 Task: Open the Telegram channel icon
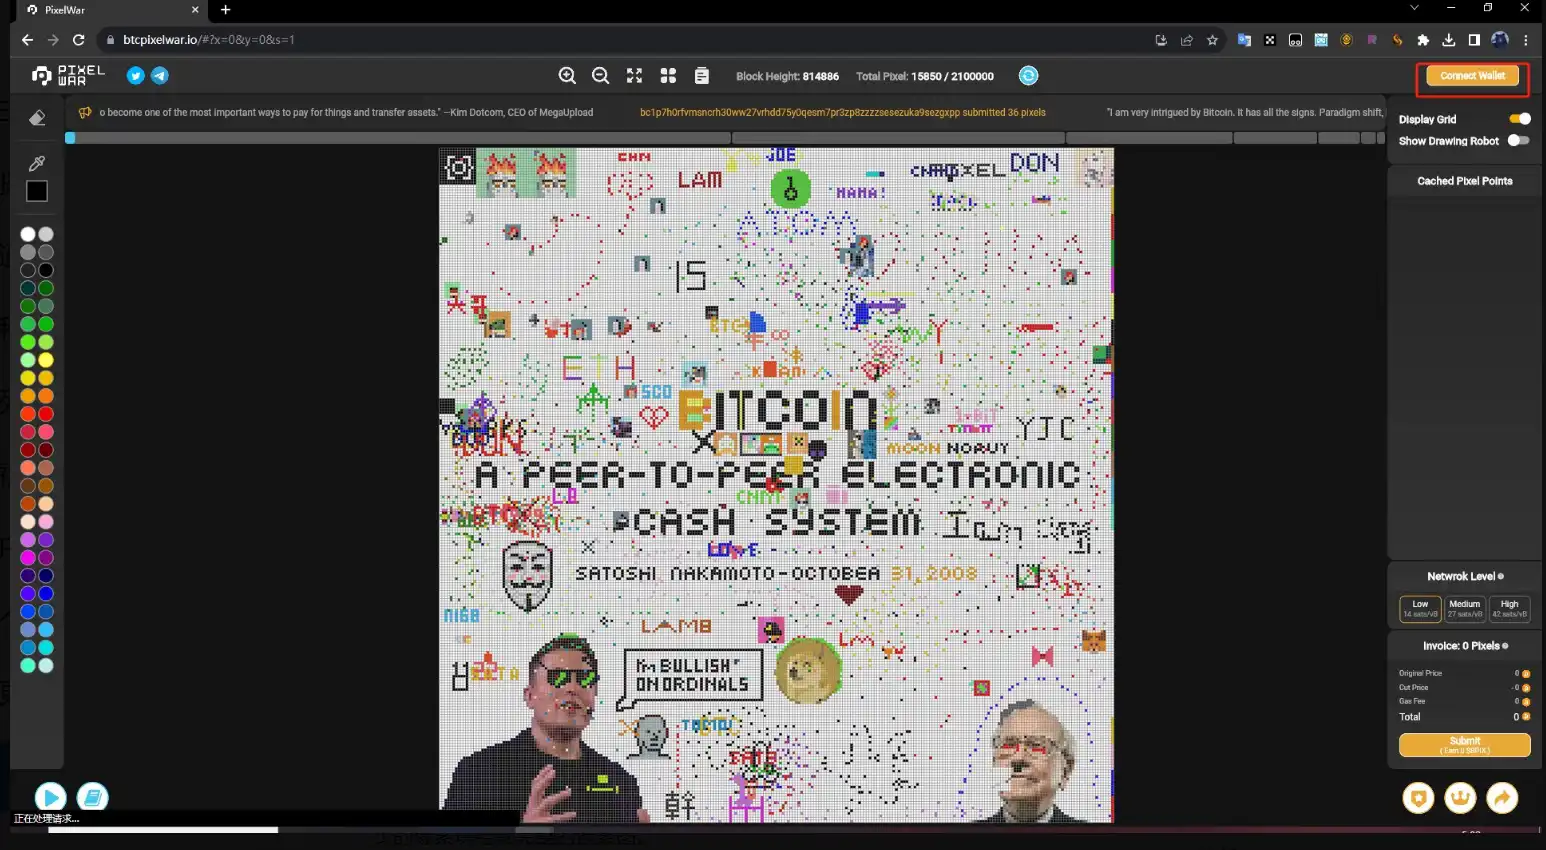tap(160, 76)
